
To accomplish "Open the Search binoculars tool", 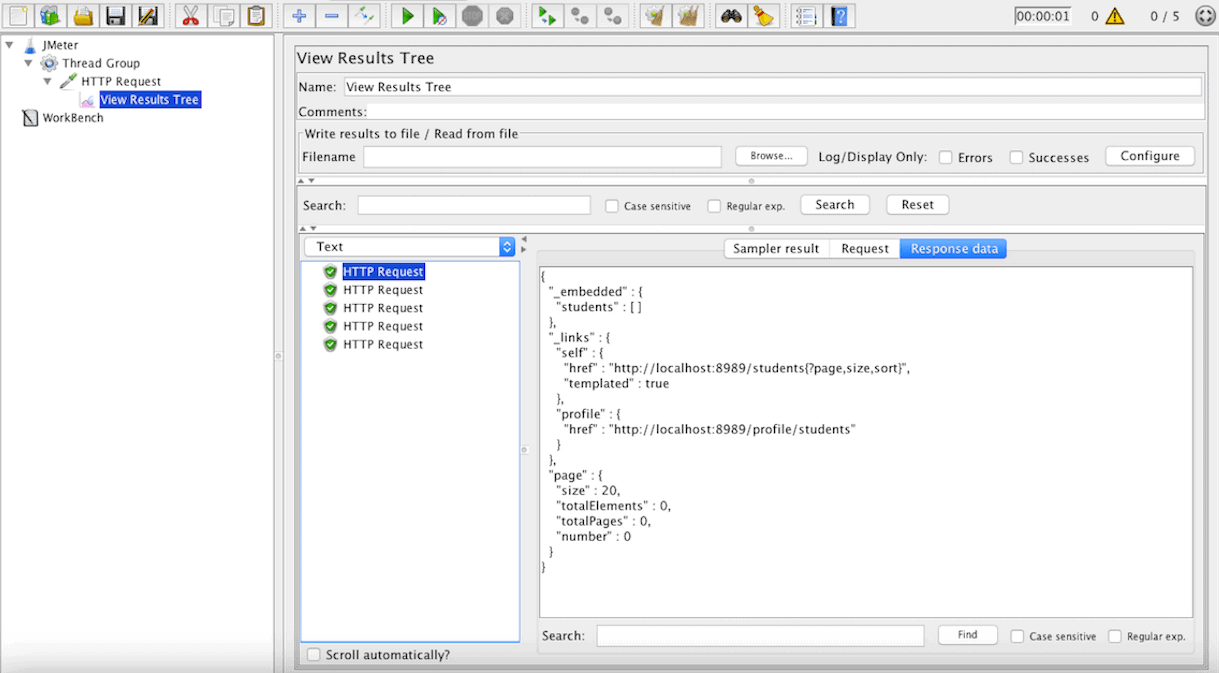I will [731, 15].
